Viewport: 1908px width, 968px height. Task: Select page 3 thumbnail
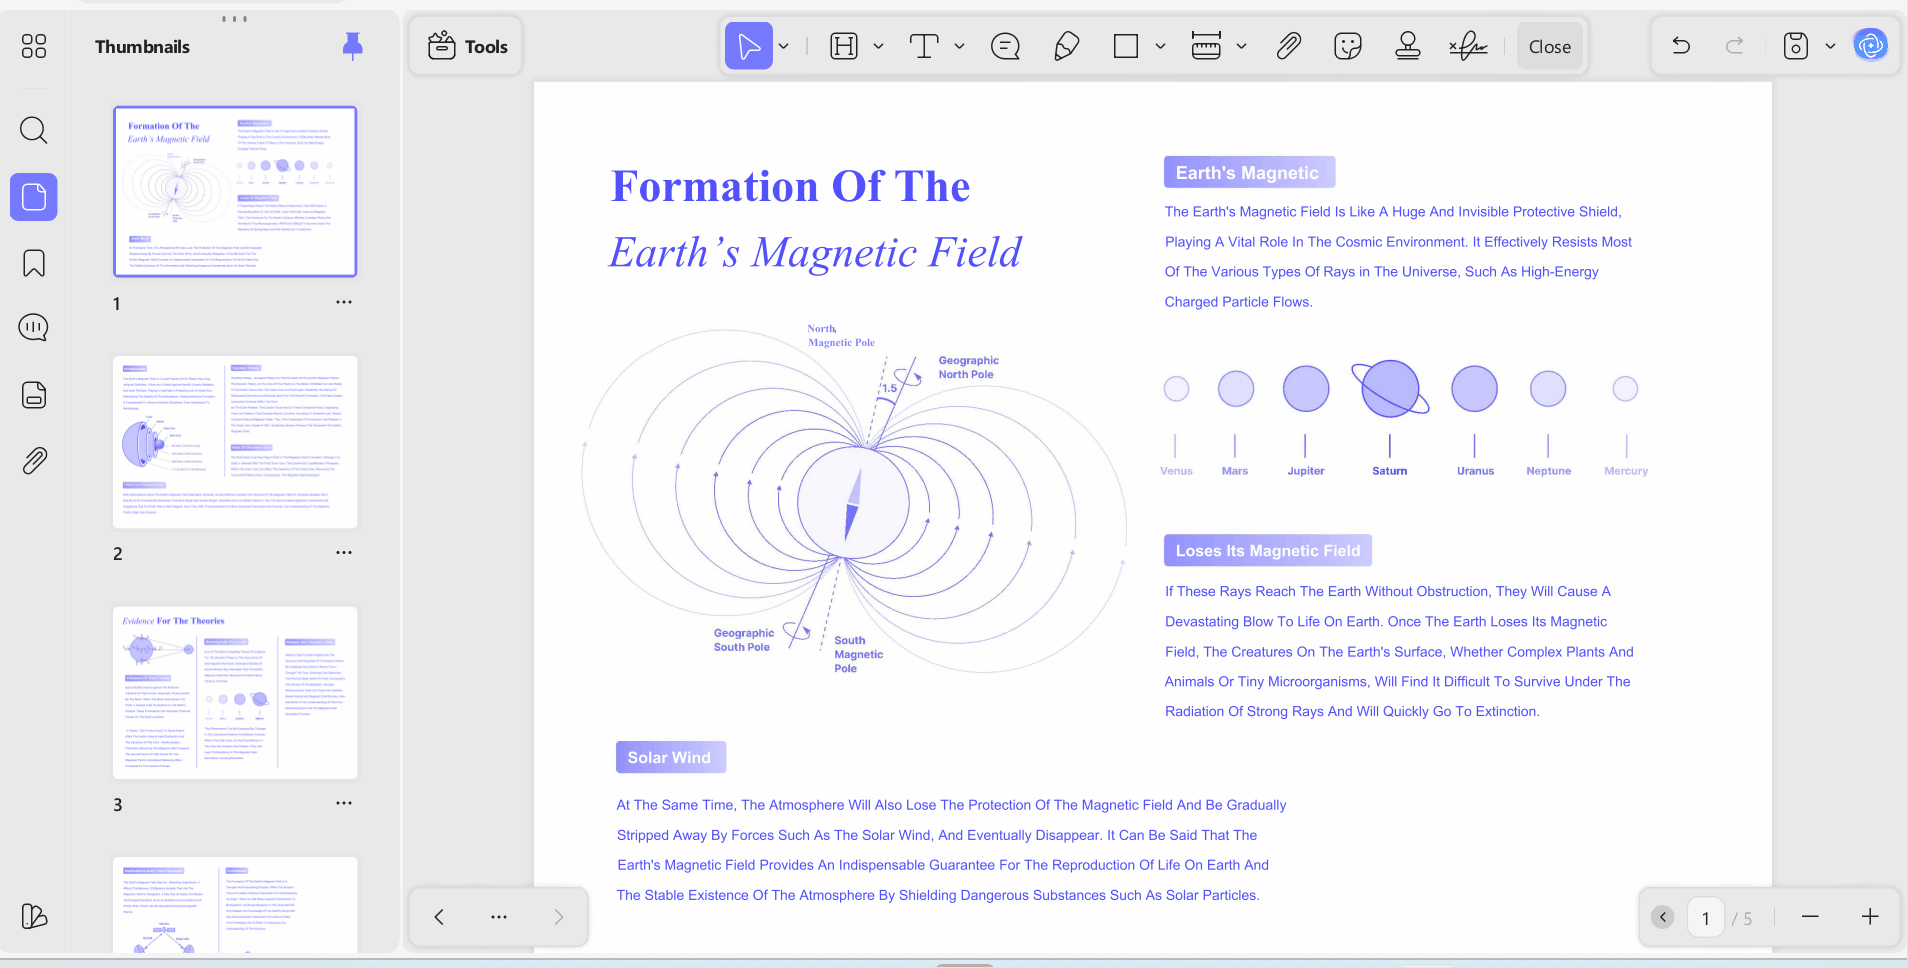(235, 692)
